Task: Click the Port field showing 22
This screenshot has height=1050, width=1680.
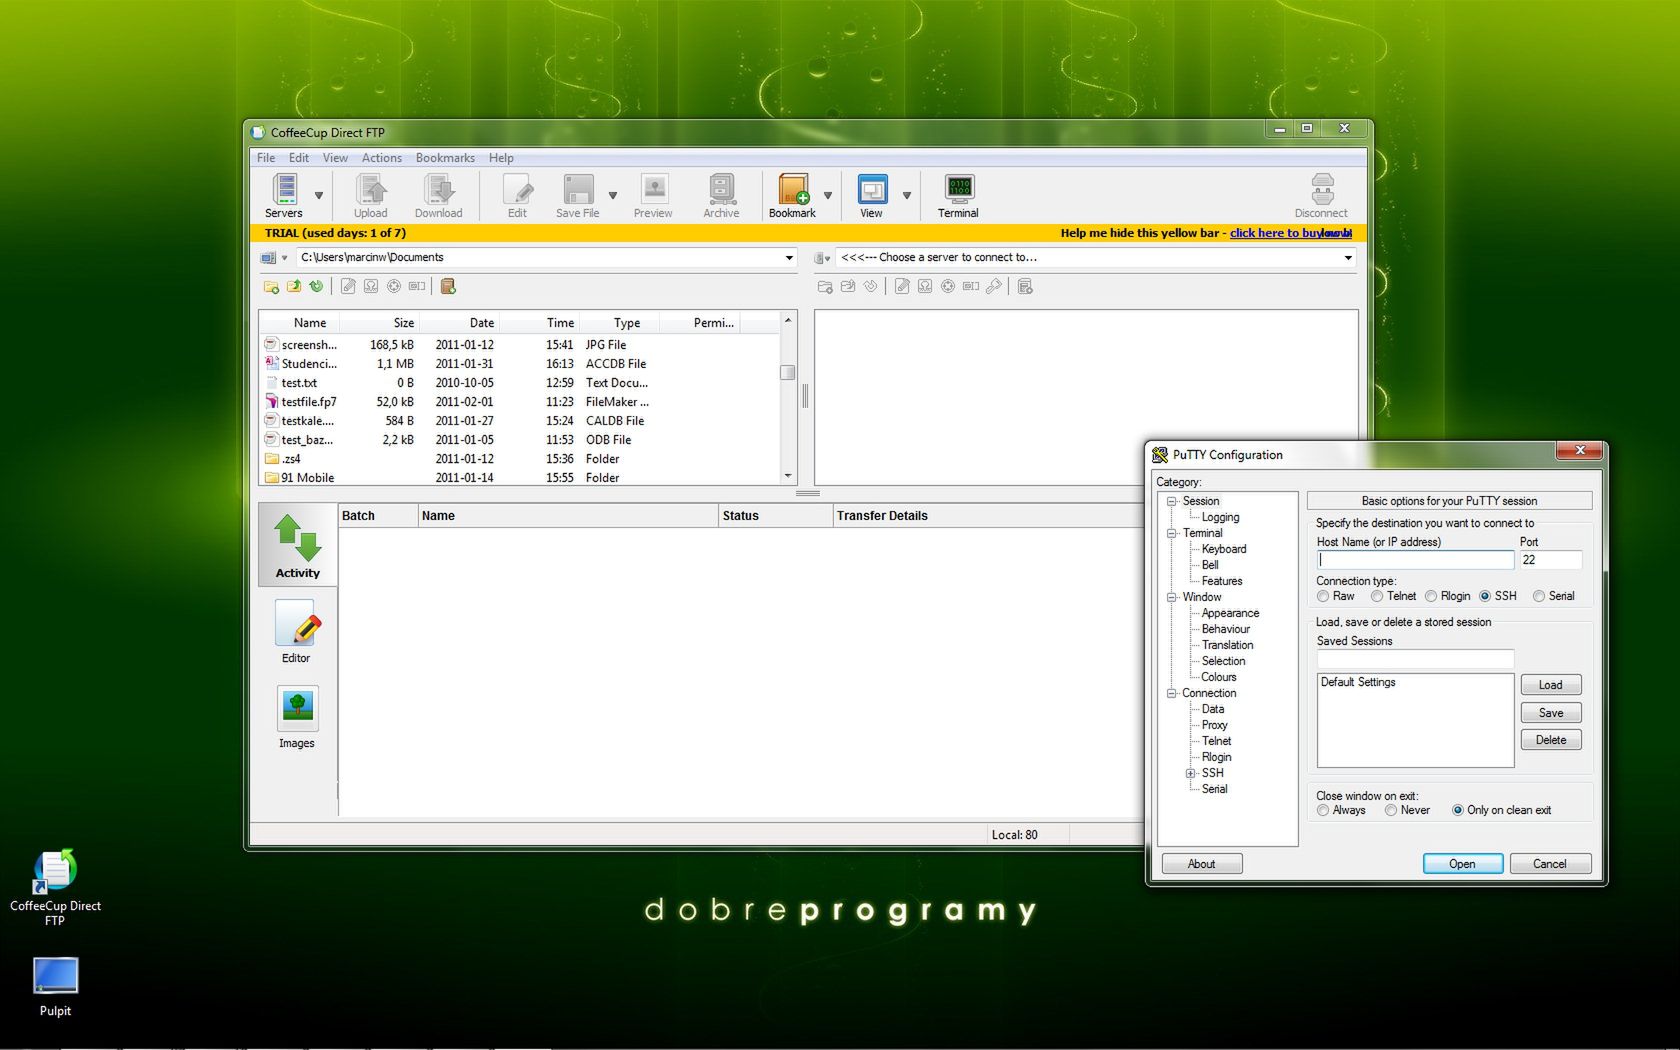Action: tap(1550, 560)
